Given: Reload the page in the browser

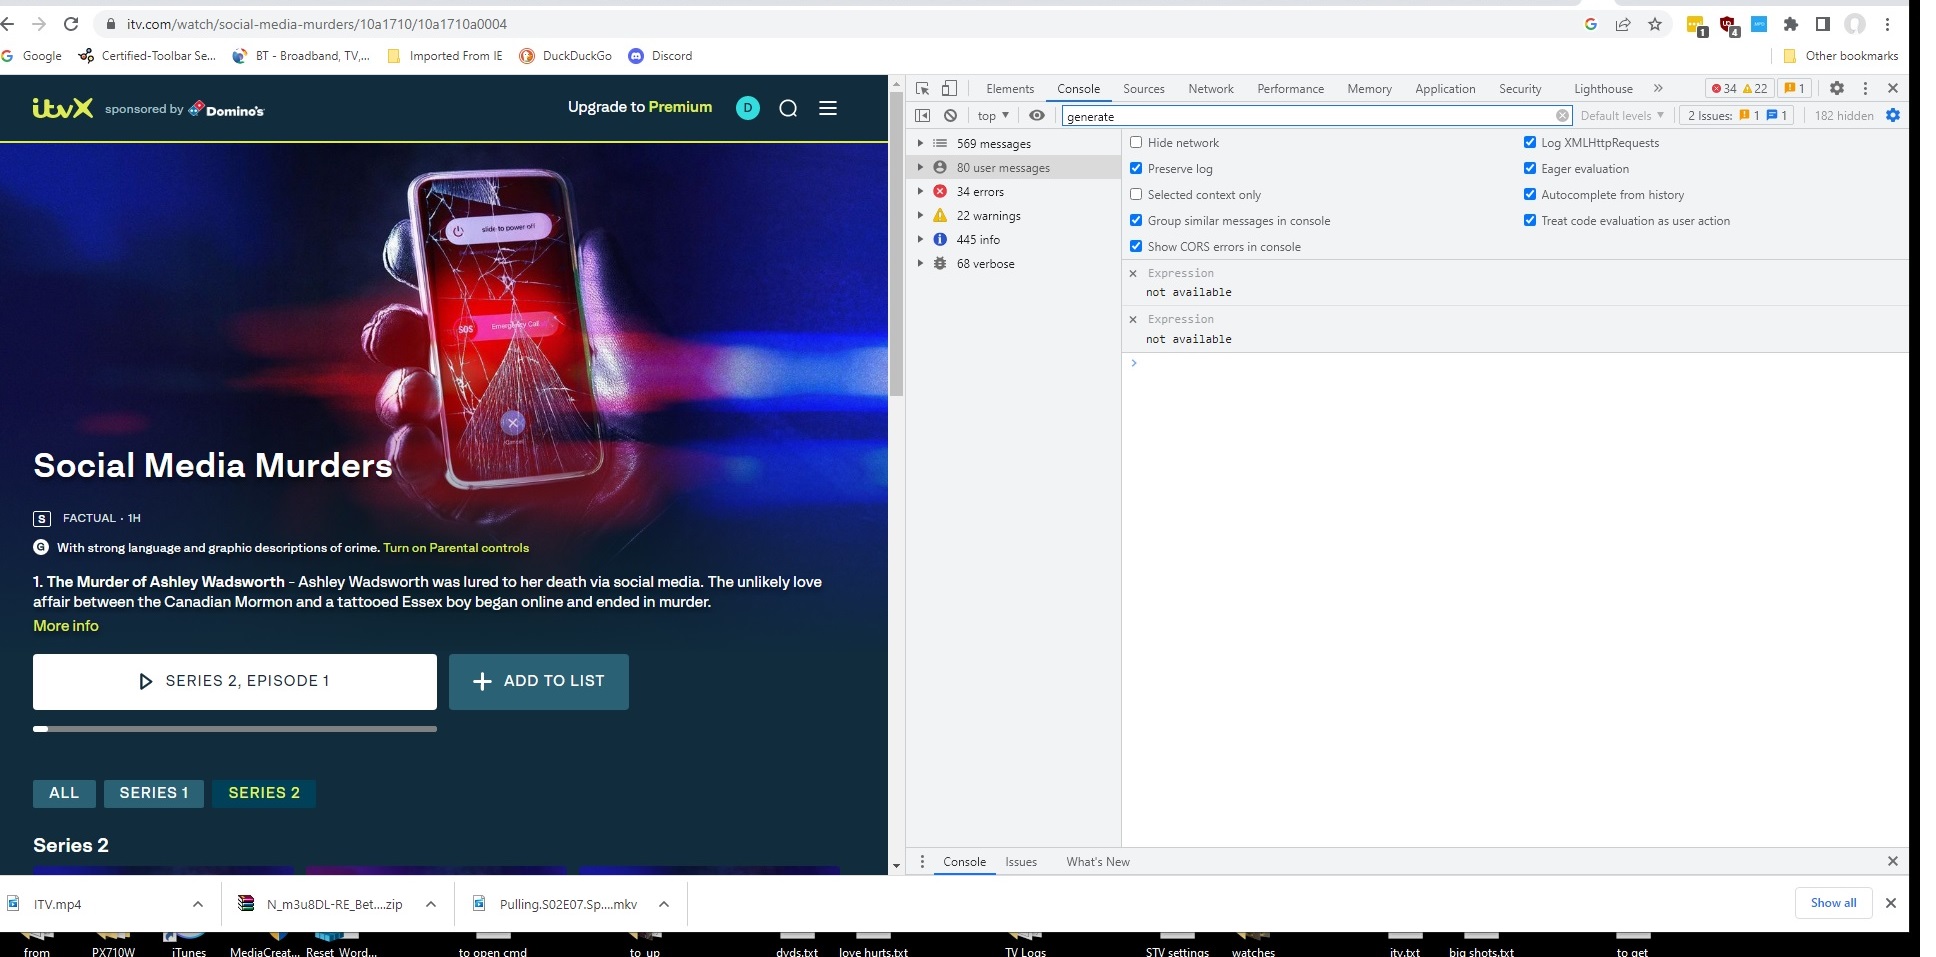Looking at the screenshot, I should pos(71,24).
